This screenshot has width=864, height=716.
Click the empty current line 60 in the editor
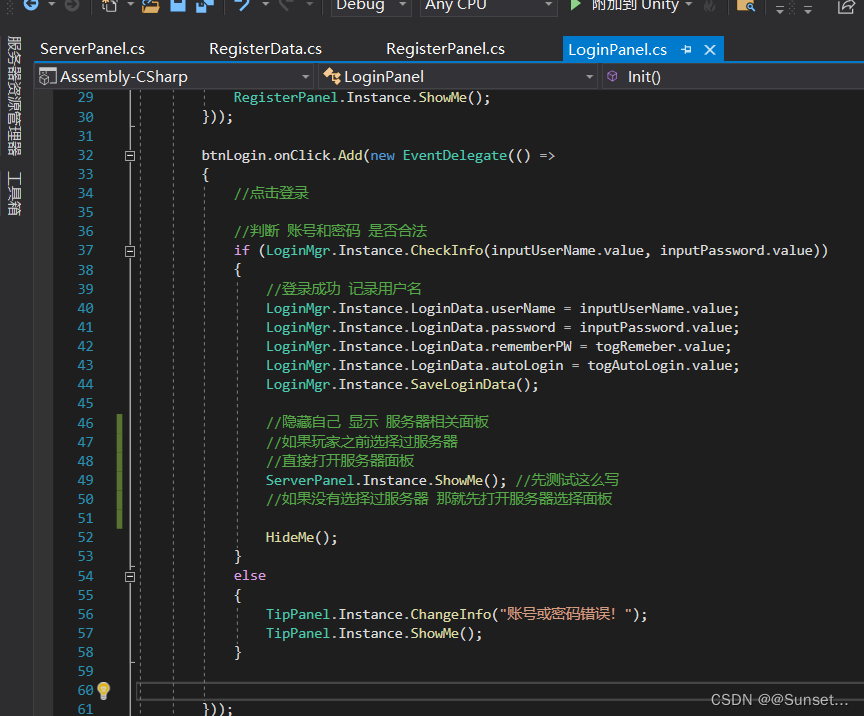click(499, 691)
